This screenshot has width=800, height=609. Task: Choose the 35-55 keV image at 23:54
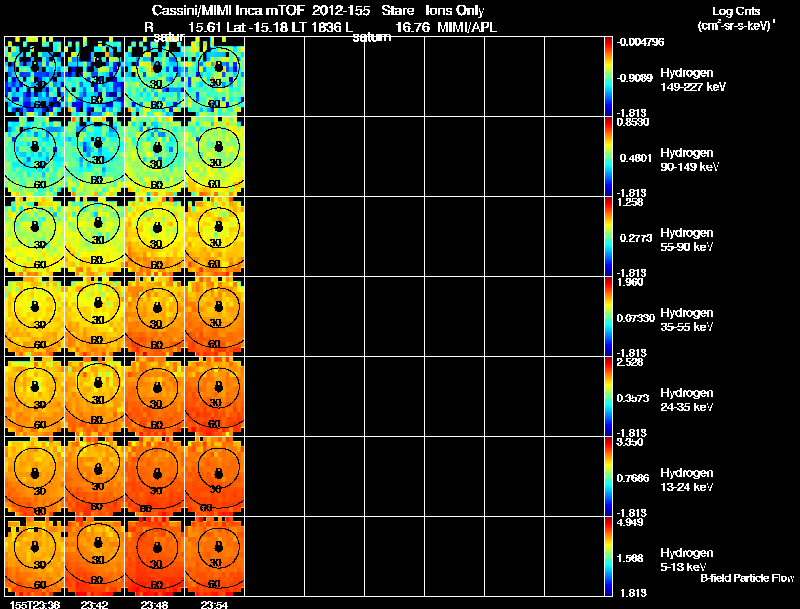tap(214, 316)
